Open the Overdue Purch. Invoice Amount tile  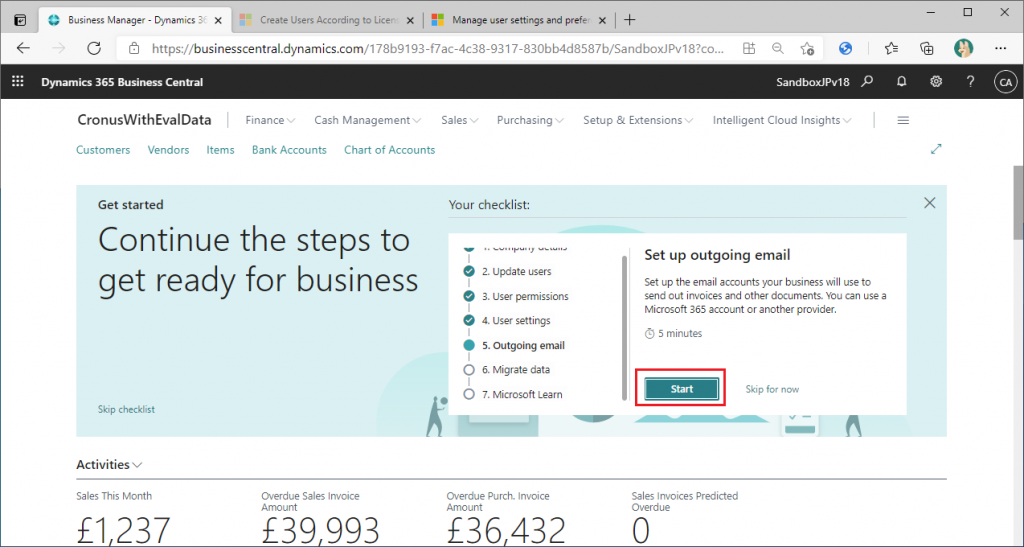pyautogui.click(x=506, y=519)
